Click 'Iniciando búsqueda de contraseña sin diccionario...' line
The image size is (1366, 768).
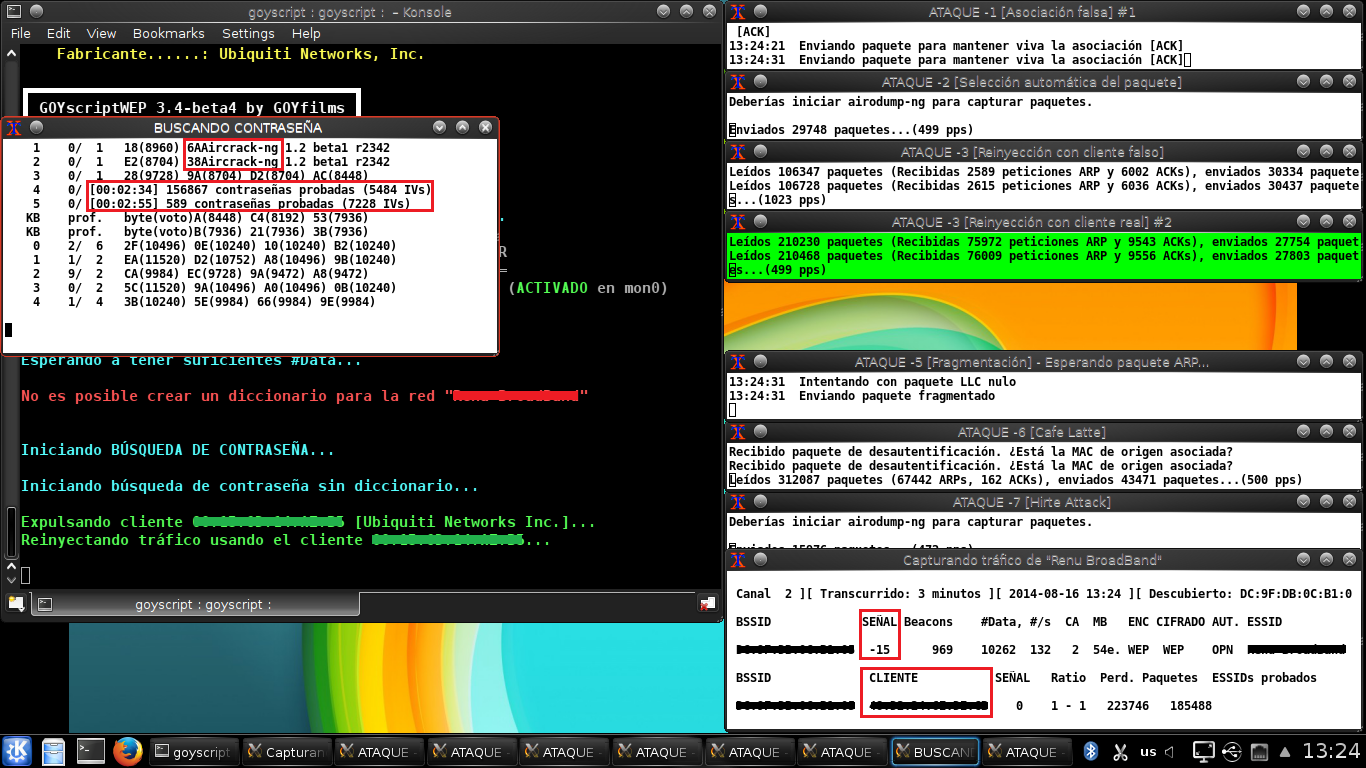[x=250, y=486]
